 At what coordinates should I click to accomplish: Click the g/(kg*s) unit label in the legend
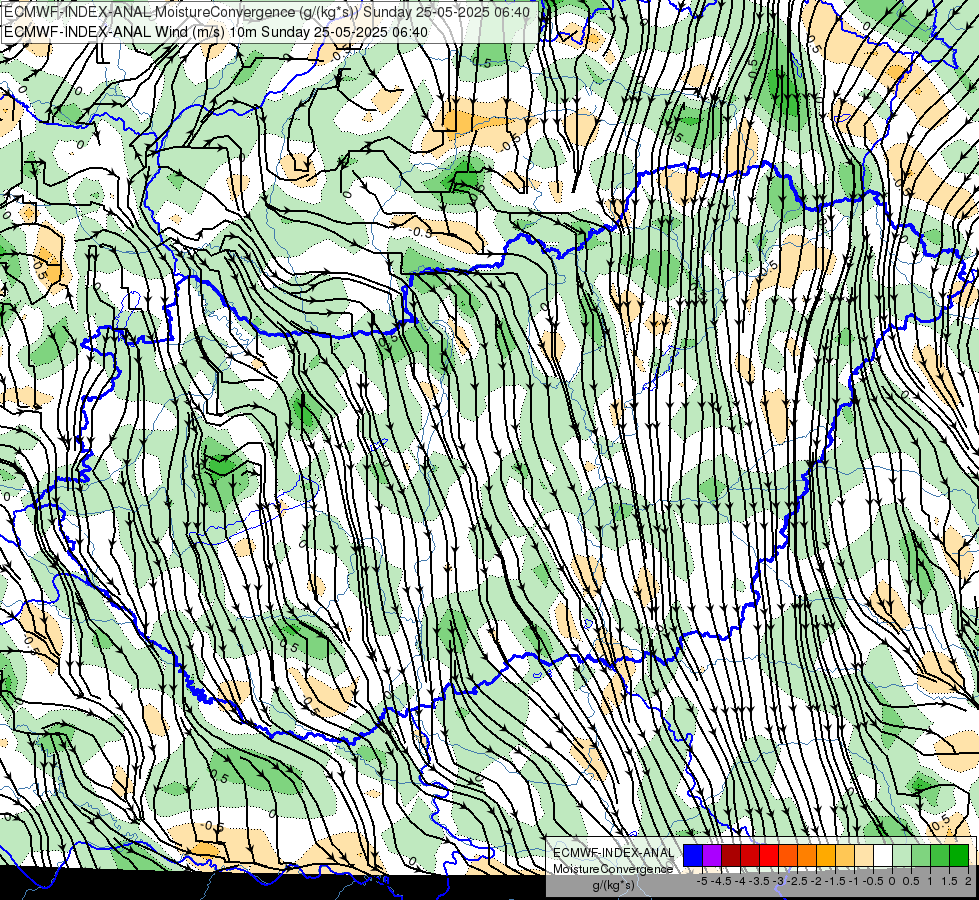click(614, 885)
